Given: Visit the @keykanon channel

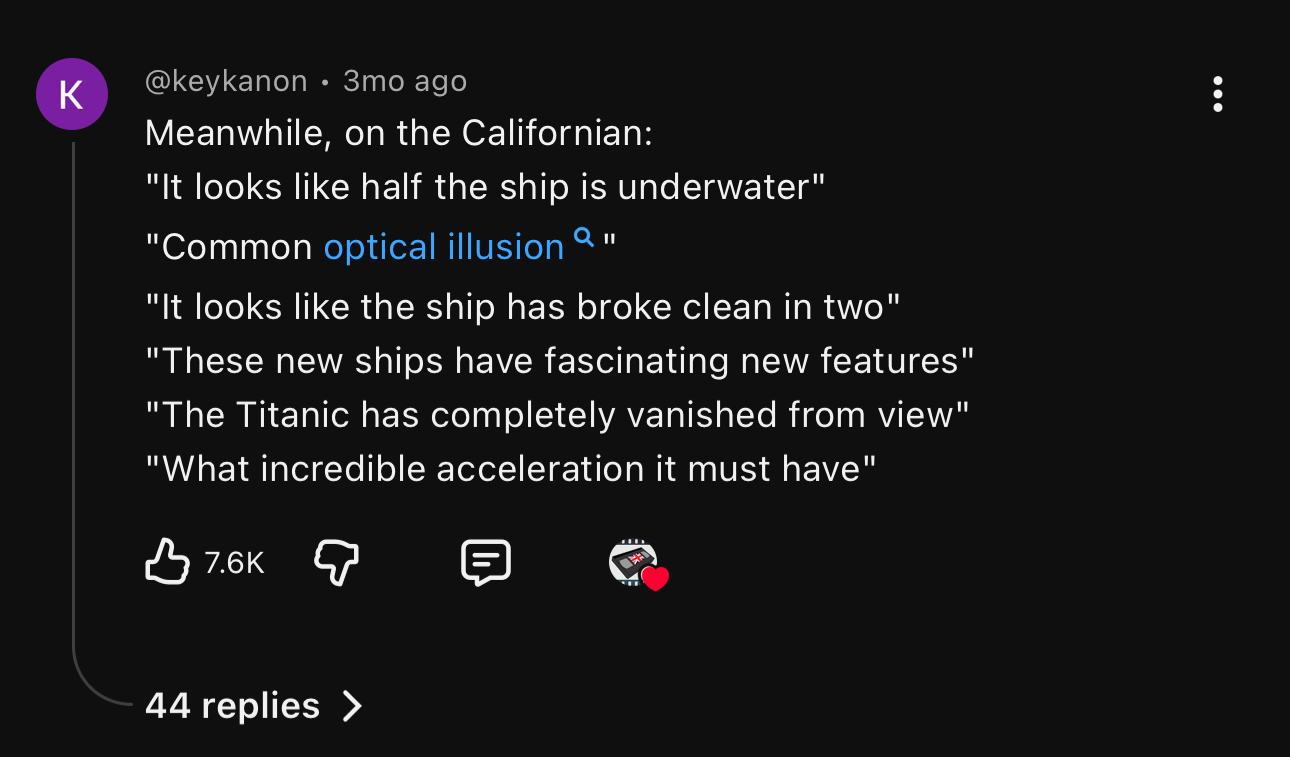Looking at the screenshot, I should (226, 81).
